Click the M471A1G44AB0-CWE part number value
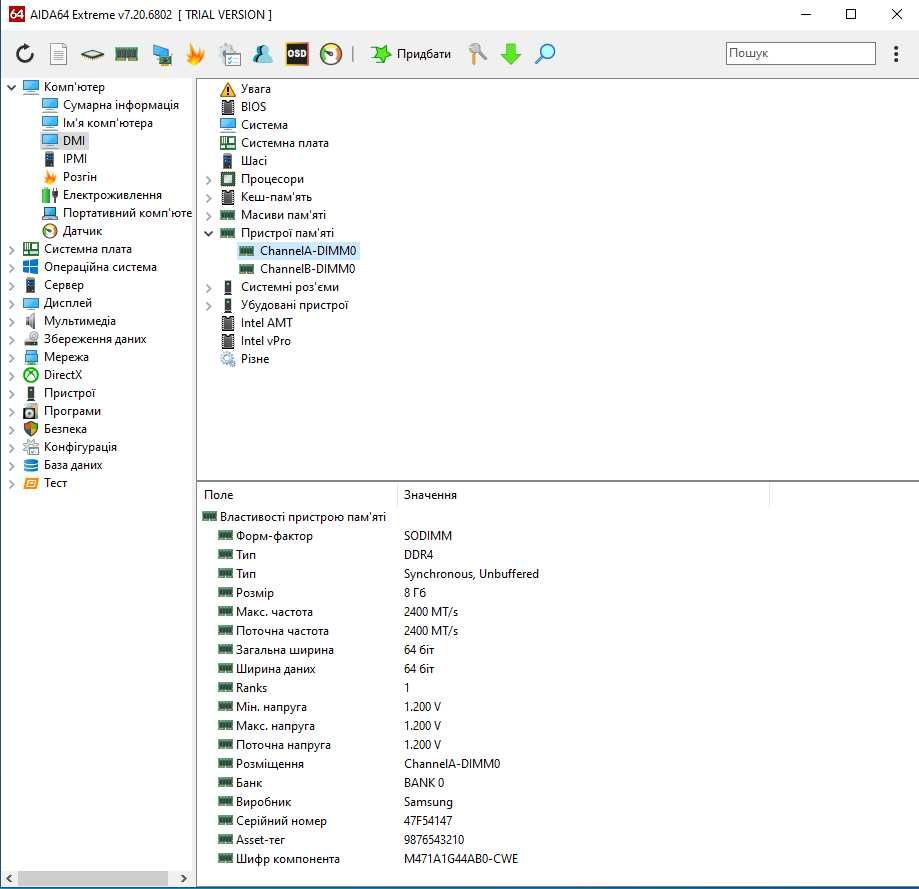The height and width of the screenshot is (889, 919). (461, 859)
